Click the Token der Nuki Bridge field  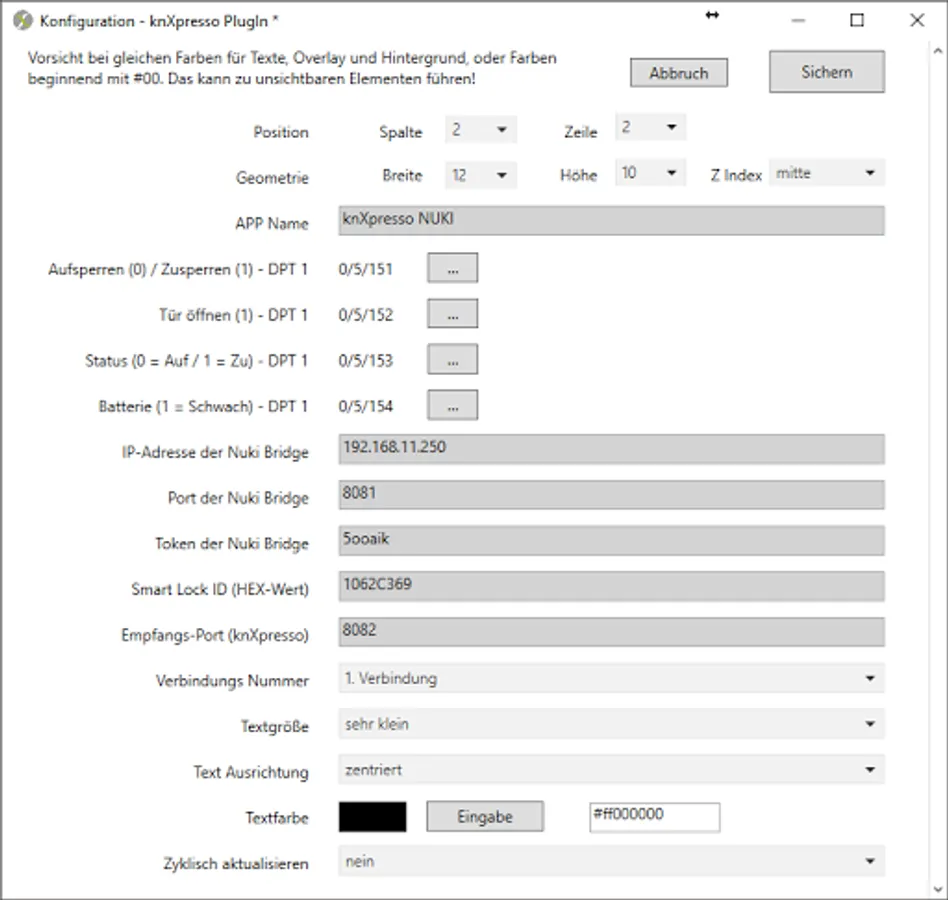[x=611, y=540]
